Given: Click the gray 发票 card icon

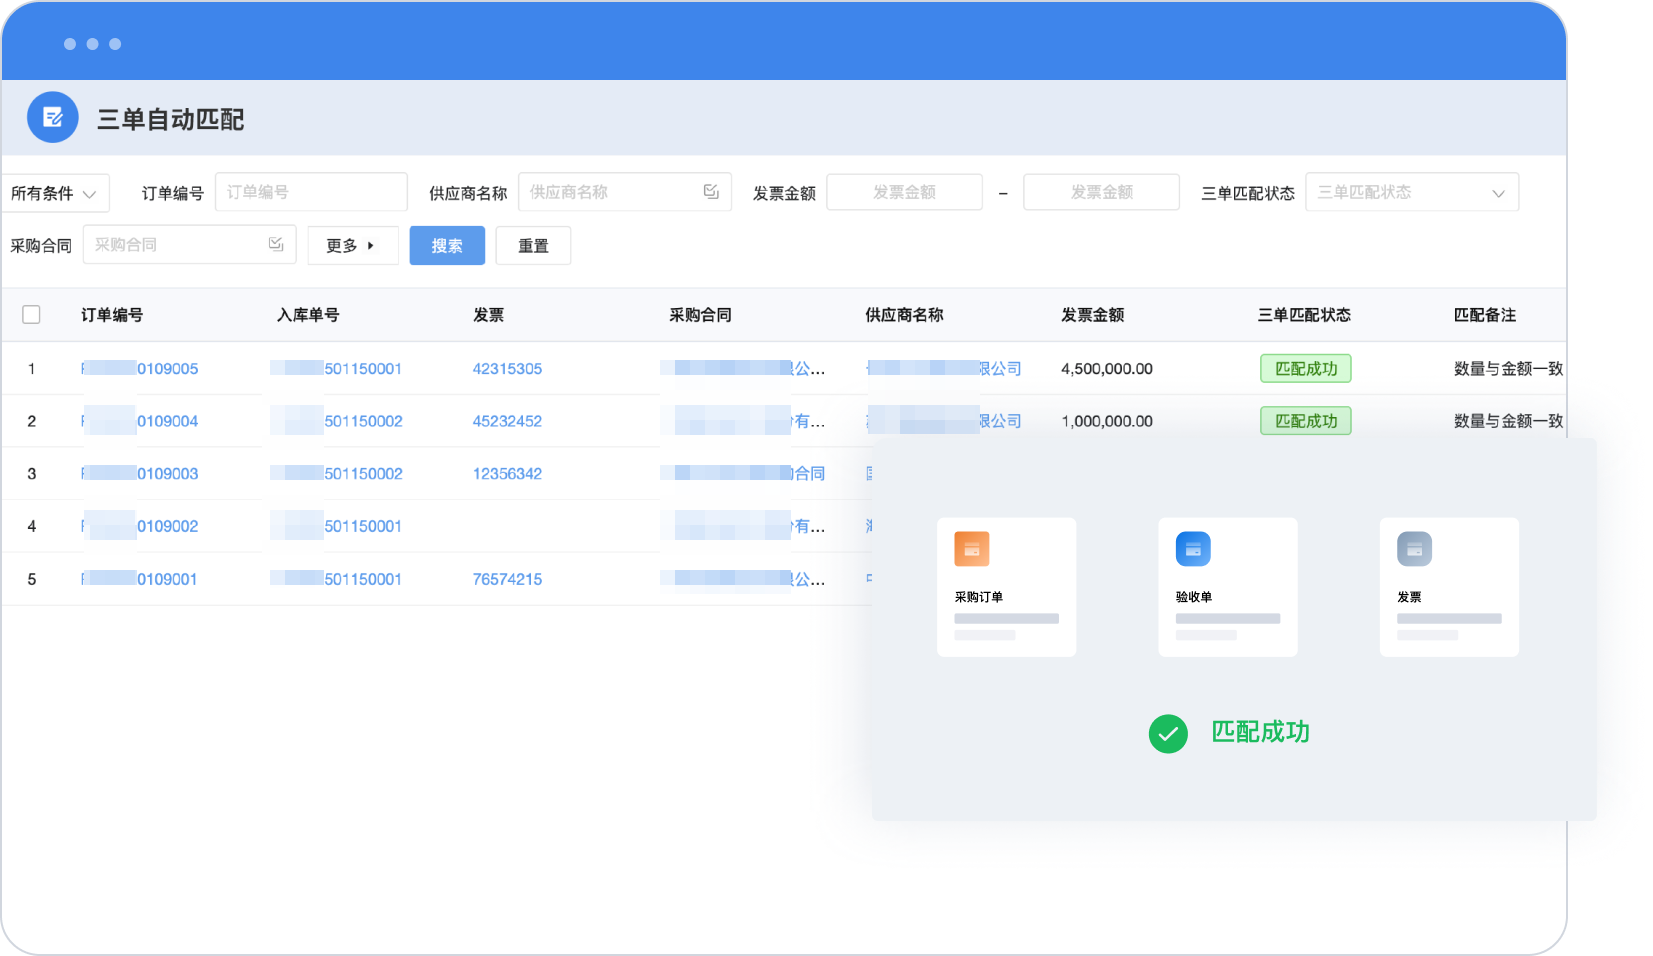Looking at the screenshot, I should click(1414, 549).
